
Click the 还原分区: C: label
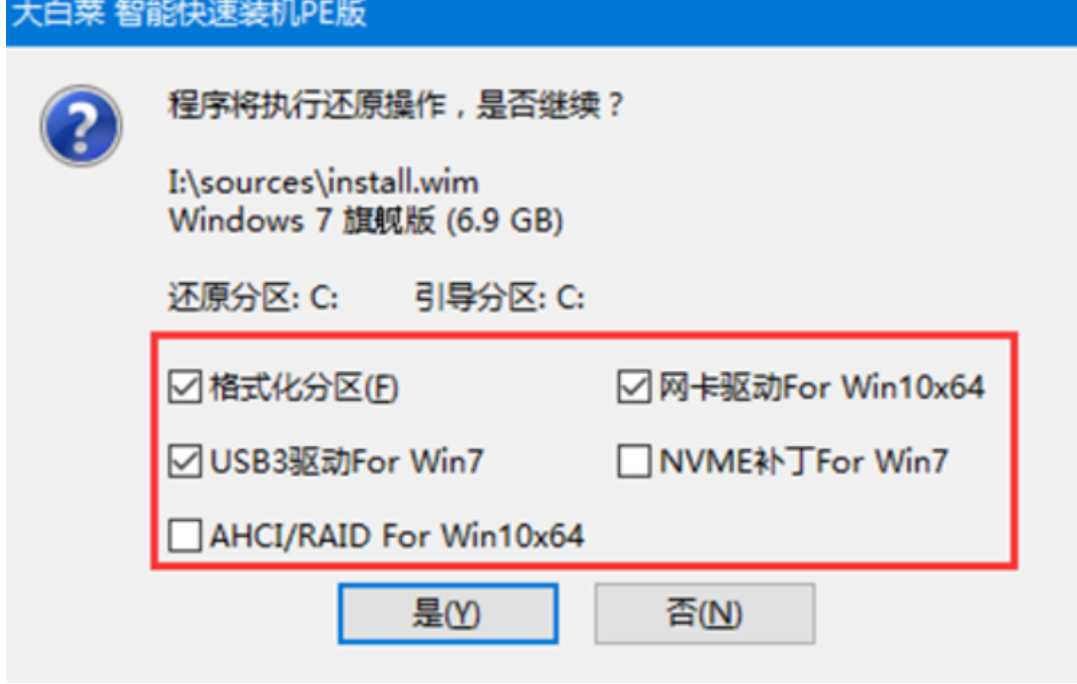(253, 298)
